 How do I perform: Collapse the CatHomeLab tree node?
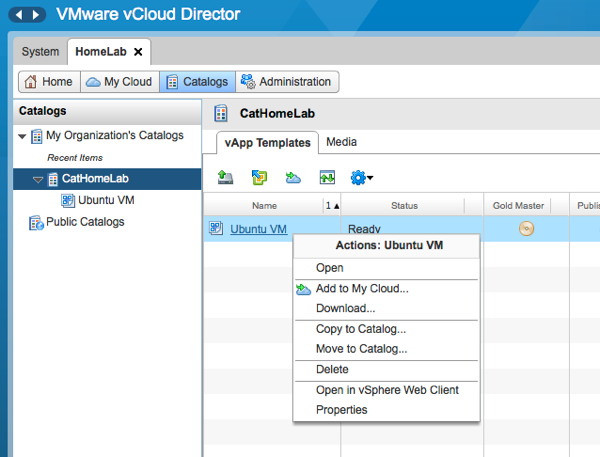tap(38, 179)
